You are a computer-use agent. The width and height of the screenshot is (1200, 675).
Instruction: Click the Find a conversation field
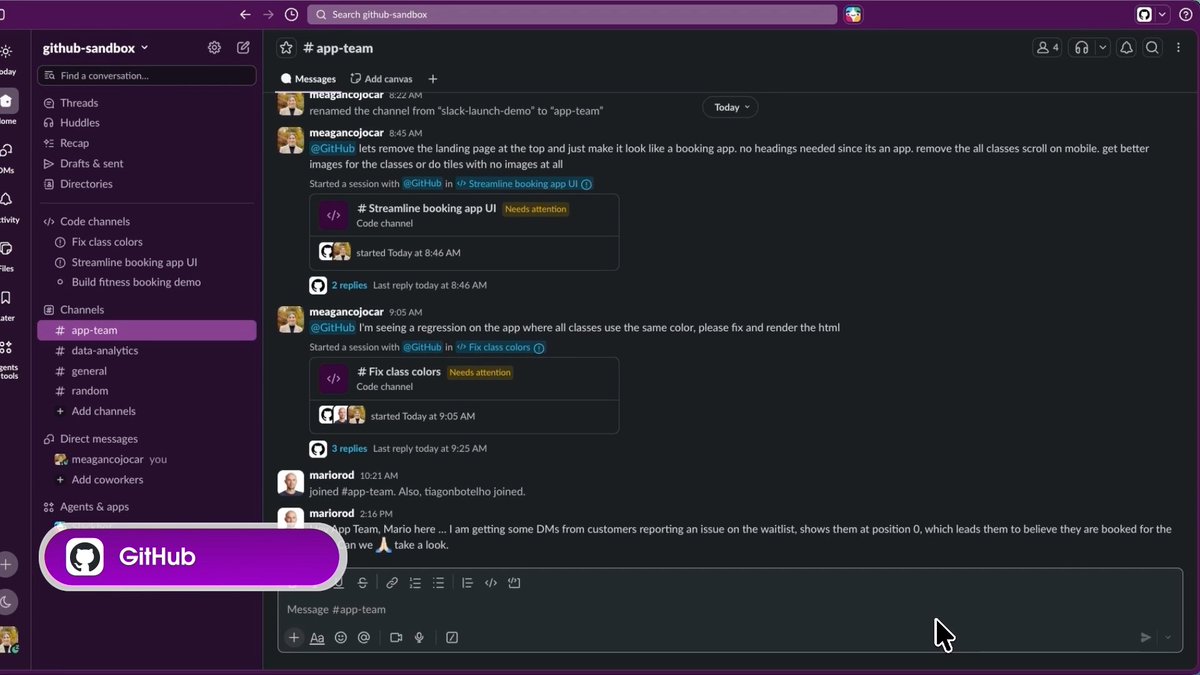(x=147, y=76)
